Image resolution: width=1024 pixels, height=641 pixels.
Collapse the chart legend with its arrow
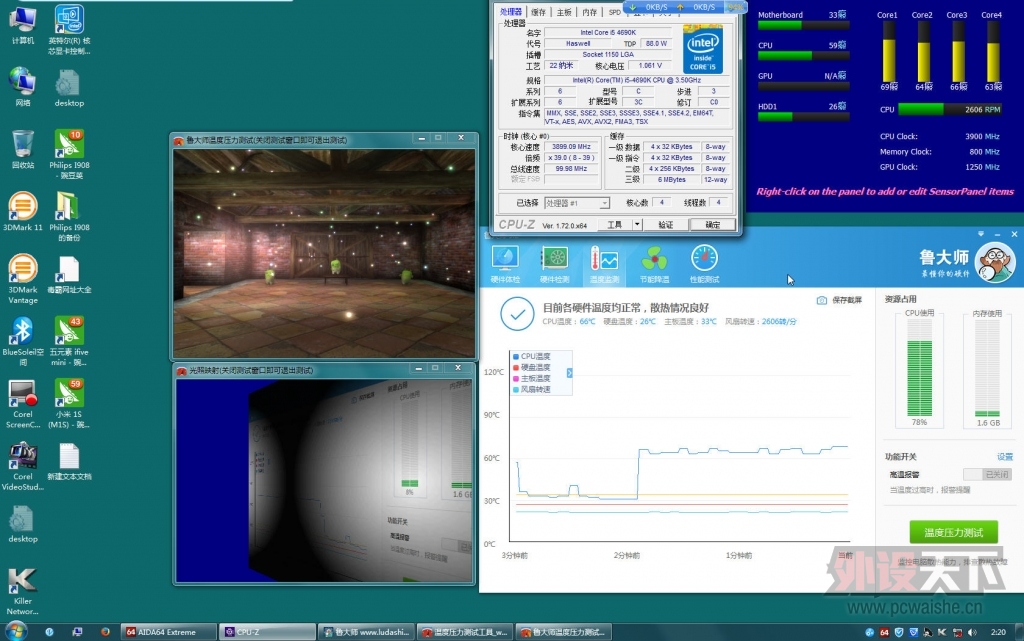569,373
